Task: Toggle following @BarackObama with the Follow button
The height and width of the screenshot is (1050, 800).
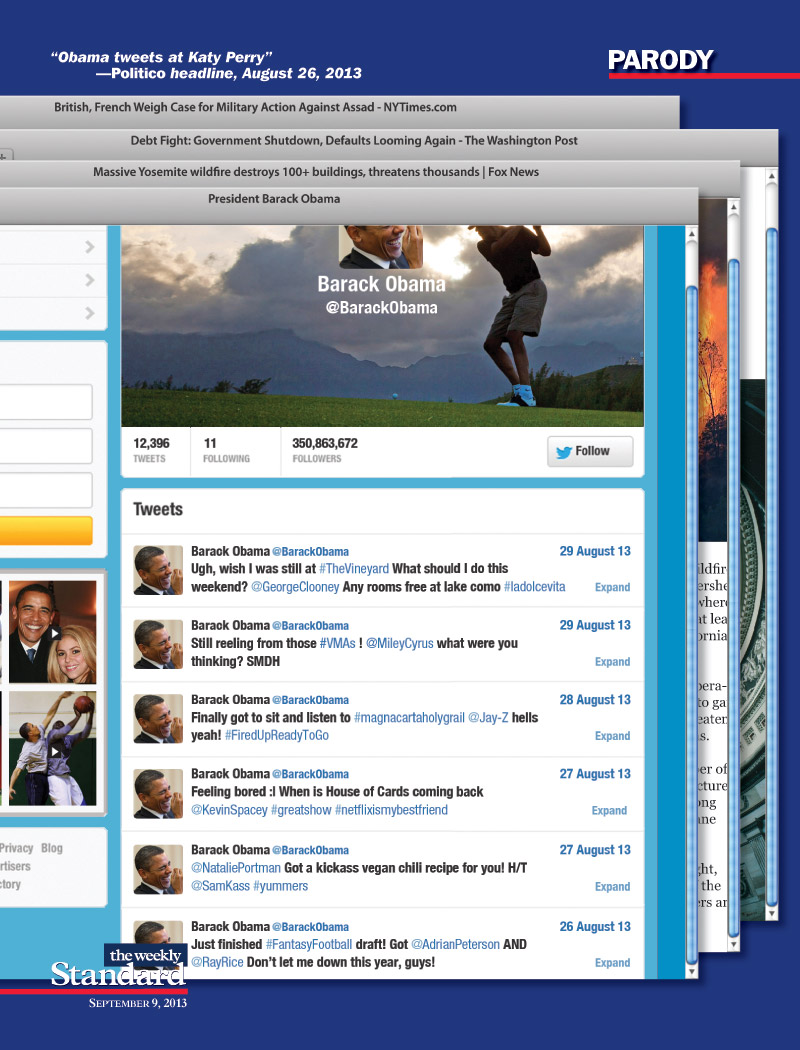Action: pyautogui.click(x=590, y=451)
